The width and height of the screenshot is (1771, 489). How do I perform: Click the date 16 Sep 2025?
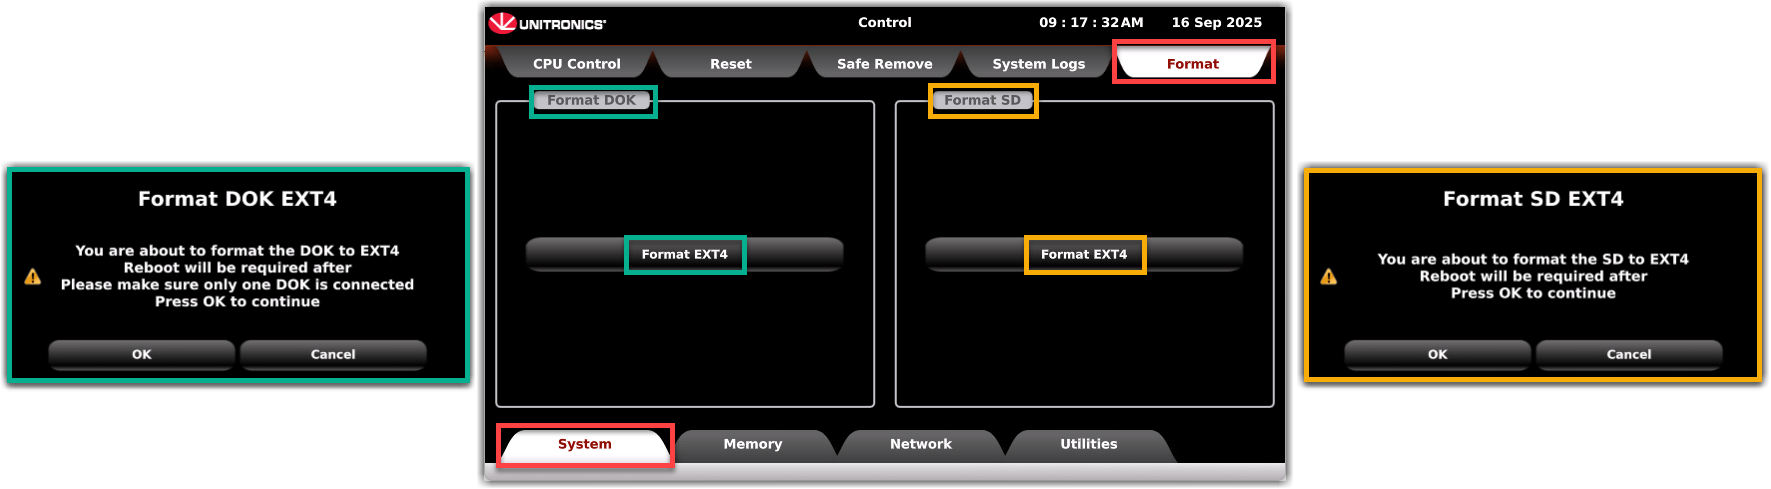(1216, 22)
